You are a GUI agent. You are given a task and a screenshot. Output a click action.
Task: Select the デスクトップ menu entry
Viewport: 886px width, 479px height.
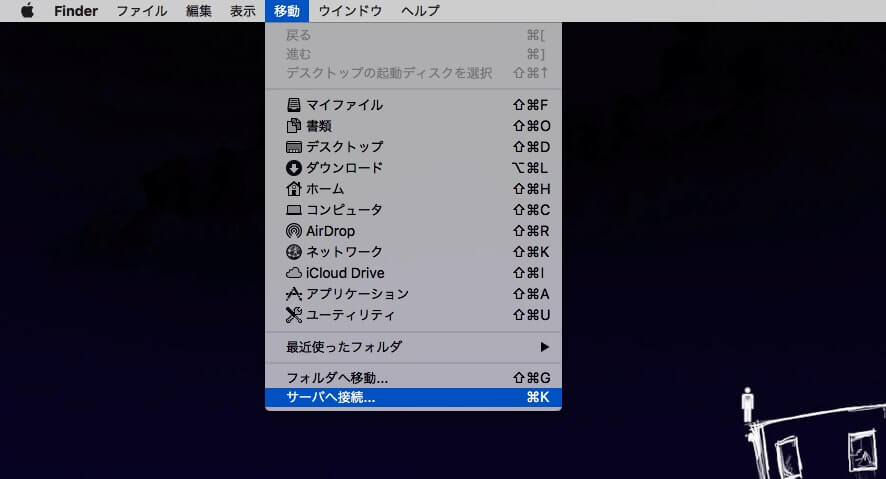[x=413, y=147]
